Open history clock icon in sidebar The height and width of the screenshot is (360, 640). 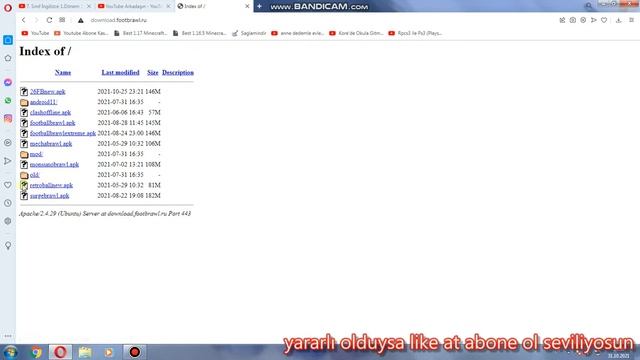[x=8, y=203]
